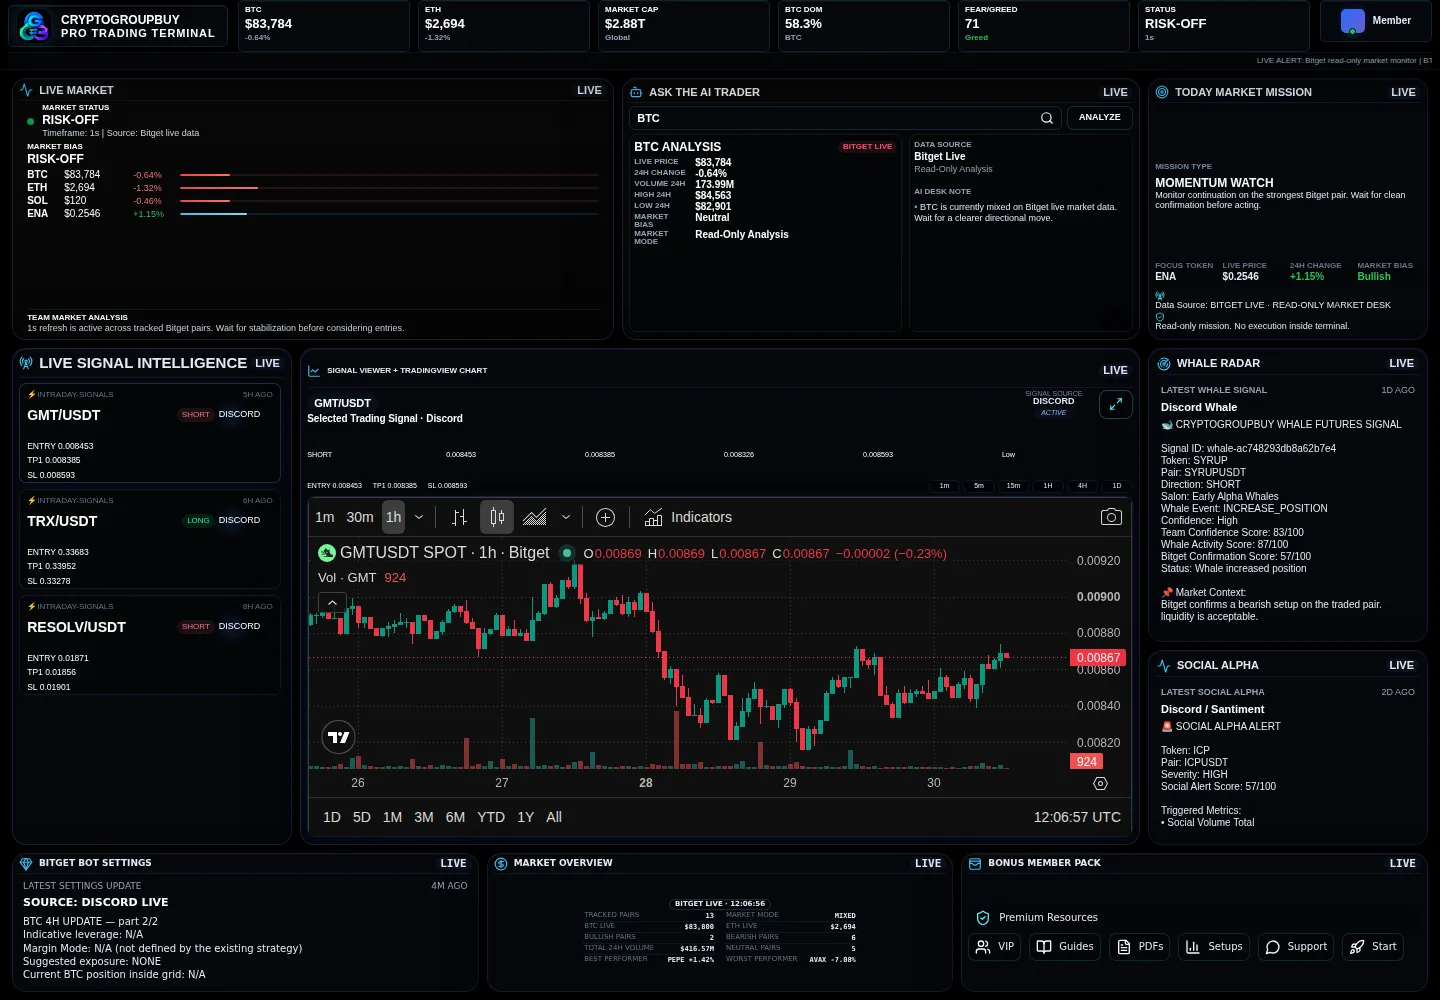Select the Candles chart style
This screenshot has width=1440, height=1000.
497,517
